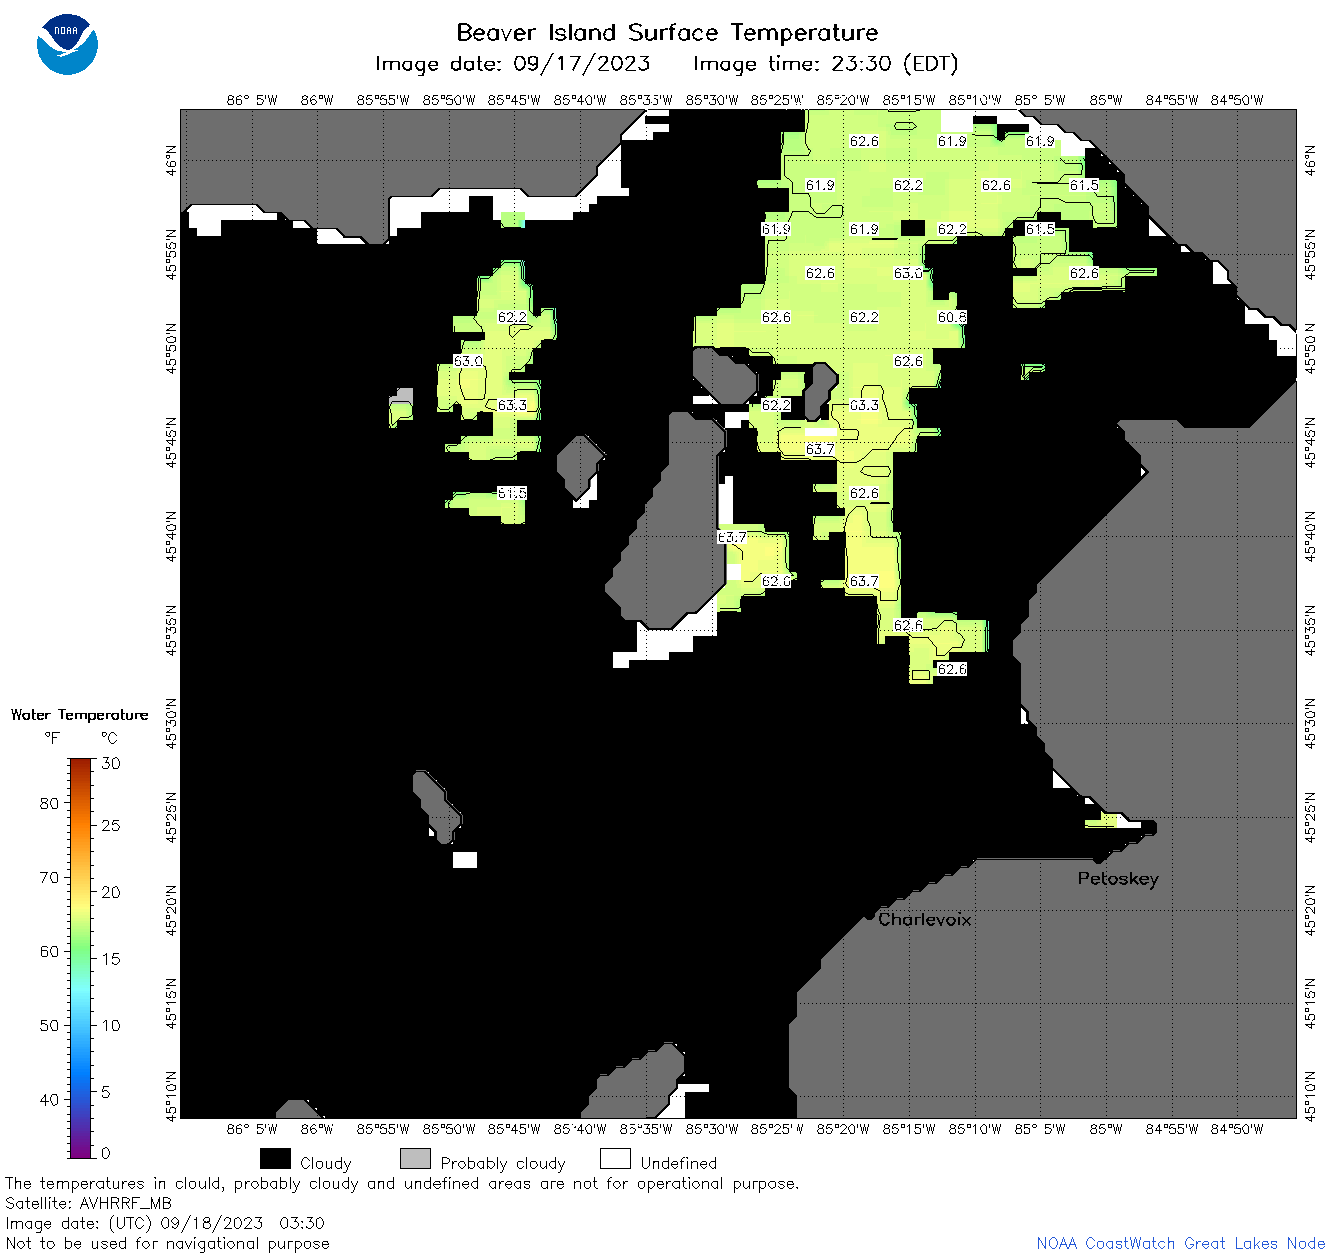This screenshot has height=1259, width=1336.
Task: Select the black Cloudy legend swatch
Action: (x=275, y=1159)
